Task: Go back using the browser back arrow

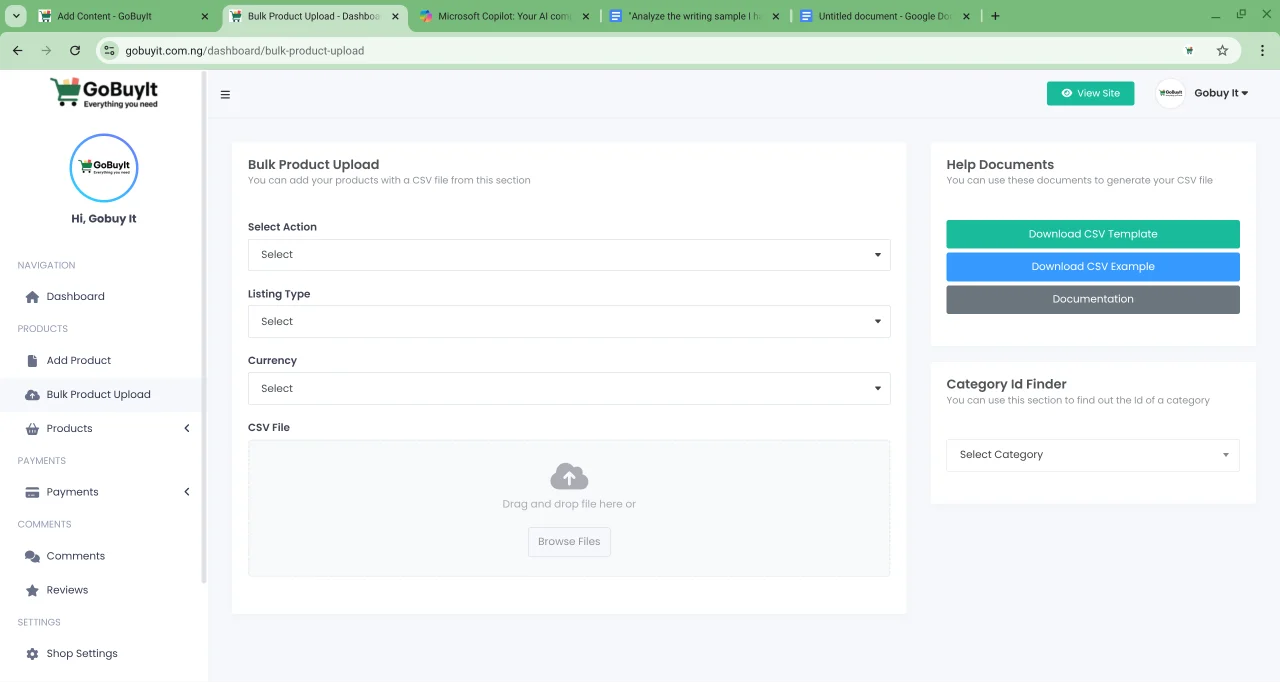Action: point(18,50)
